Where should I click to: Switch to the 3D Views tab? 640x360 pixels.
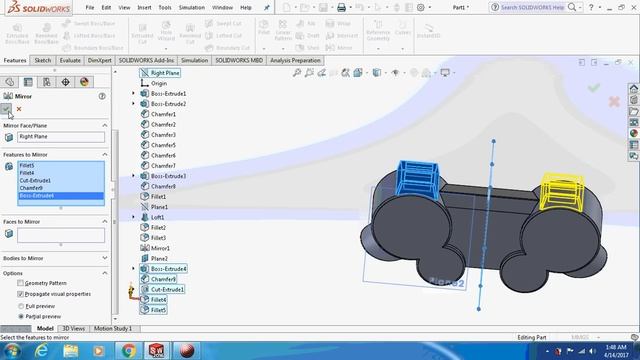[x=73, y=329]
